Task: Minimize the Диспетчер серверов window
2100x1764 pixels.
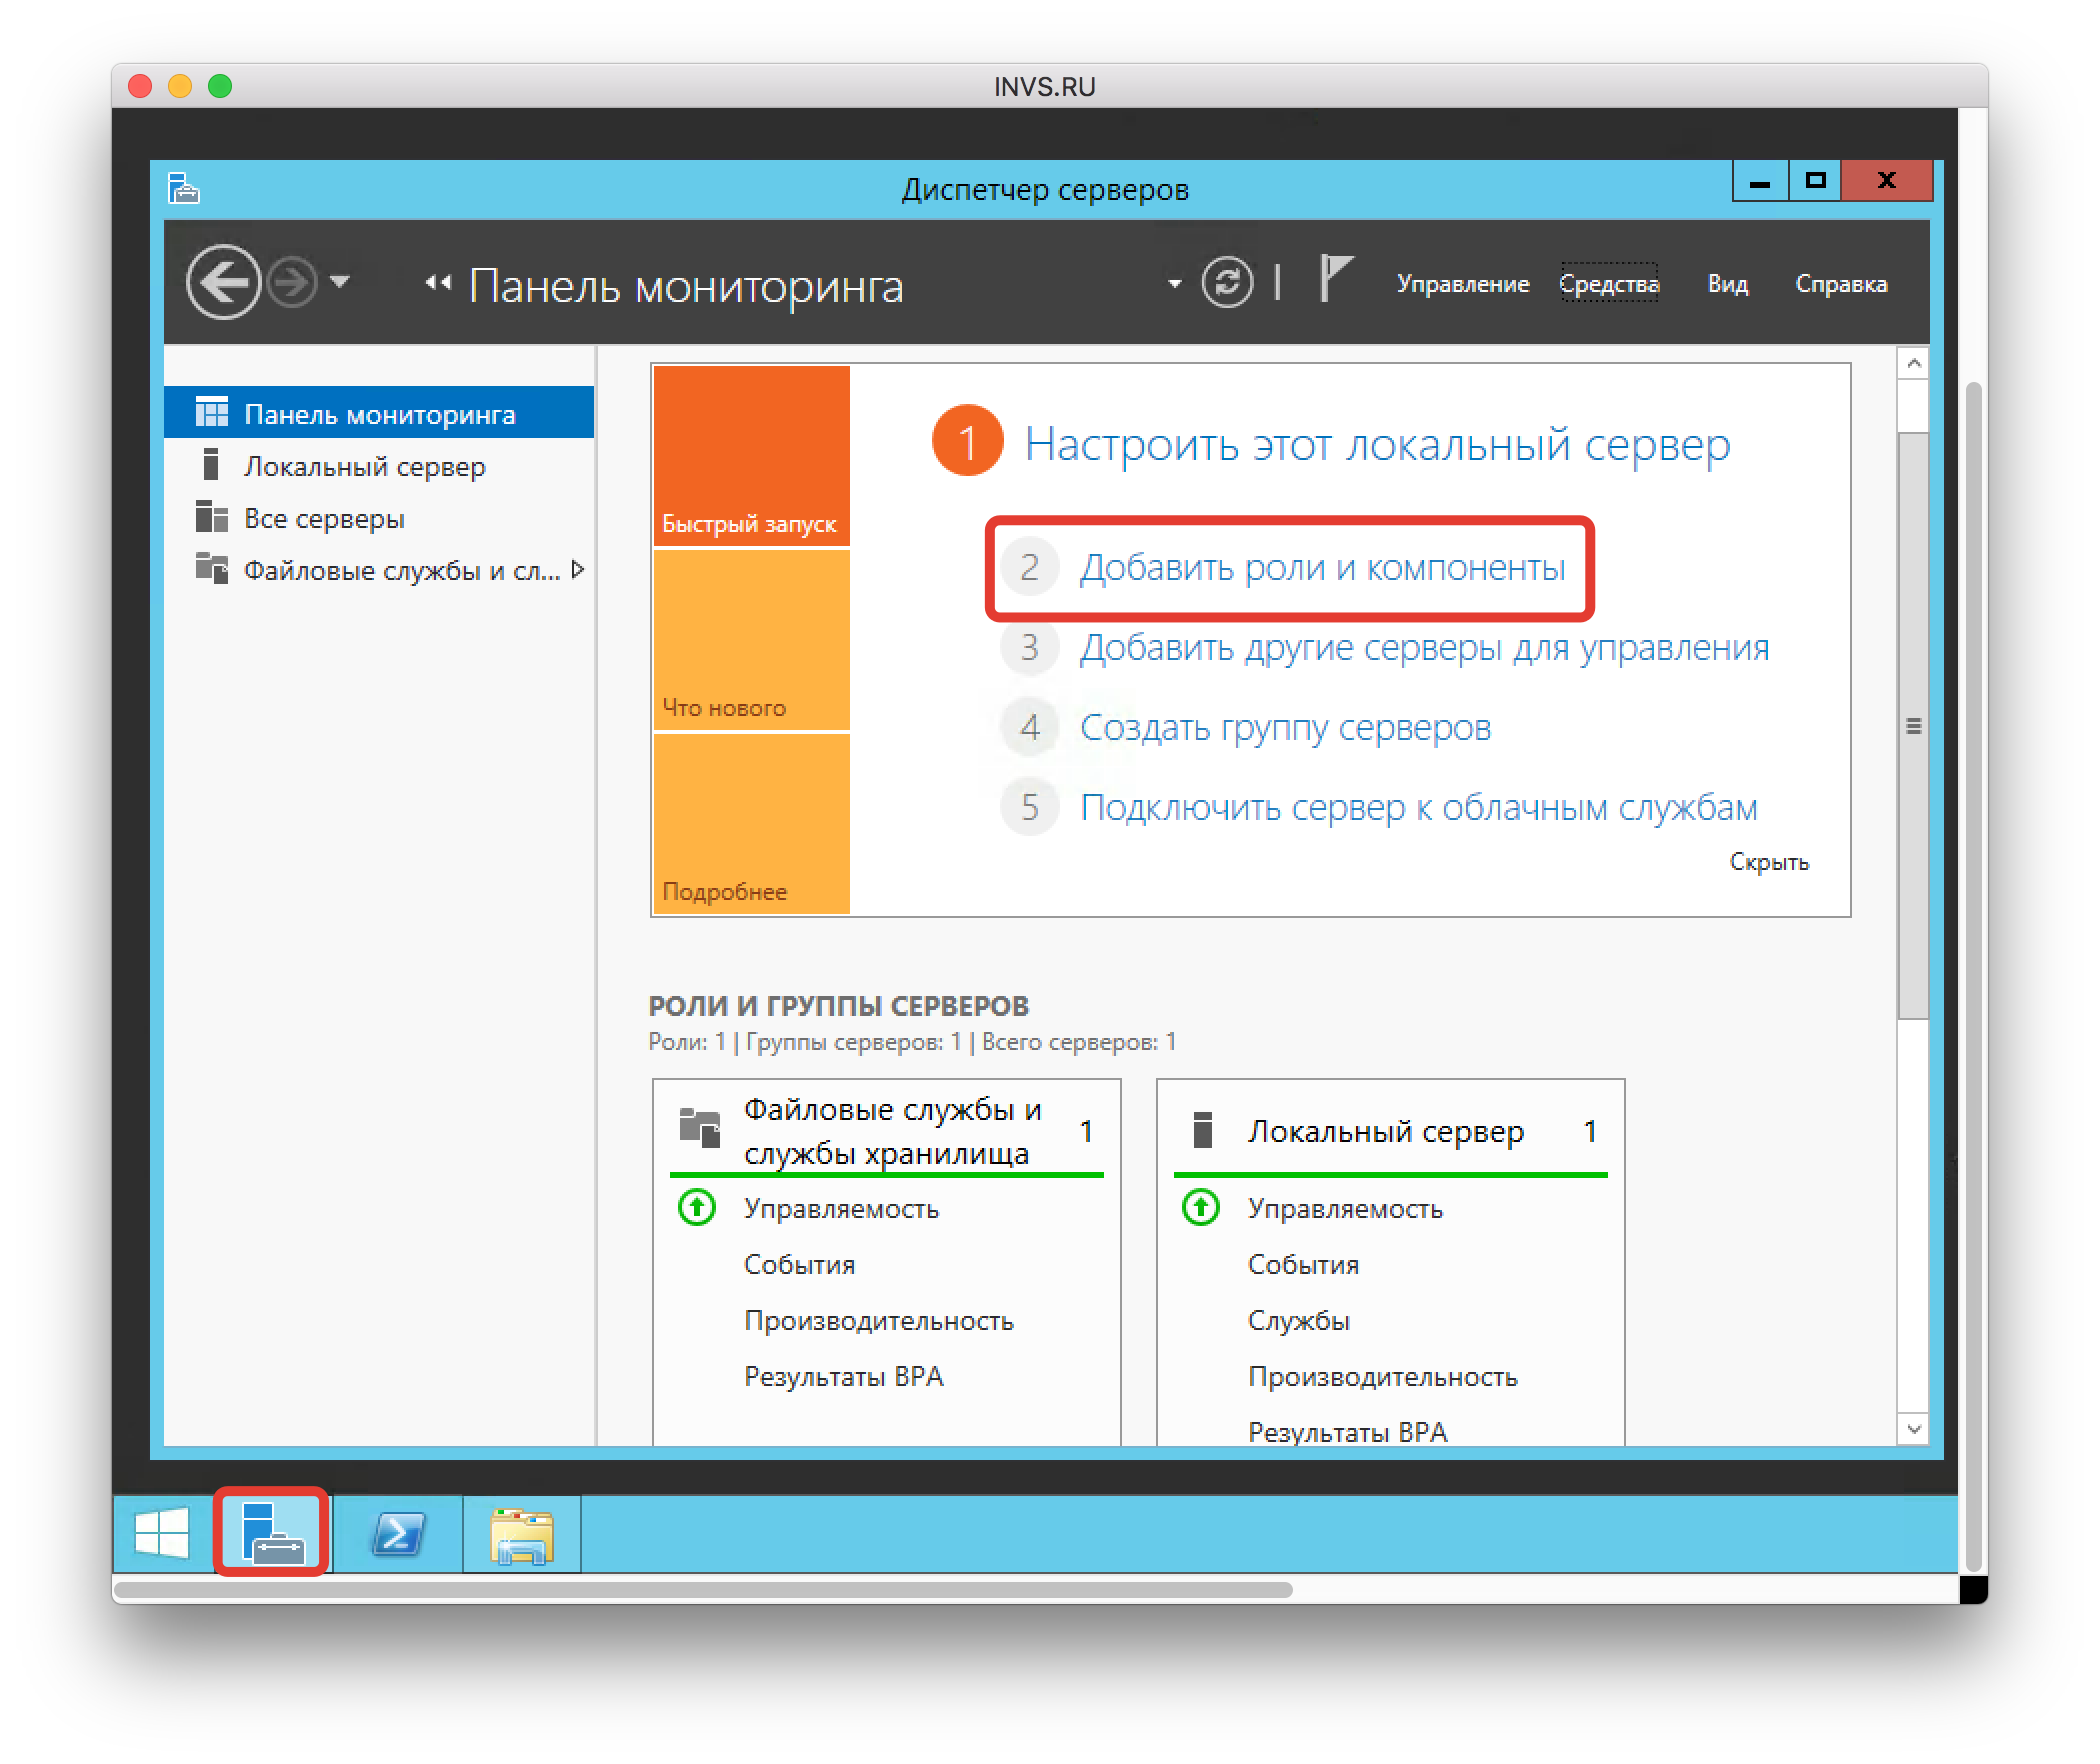Action: click(x=1760, y=181)
